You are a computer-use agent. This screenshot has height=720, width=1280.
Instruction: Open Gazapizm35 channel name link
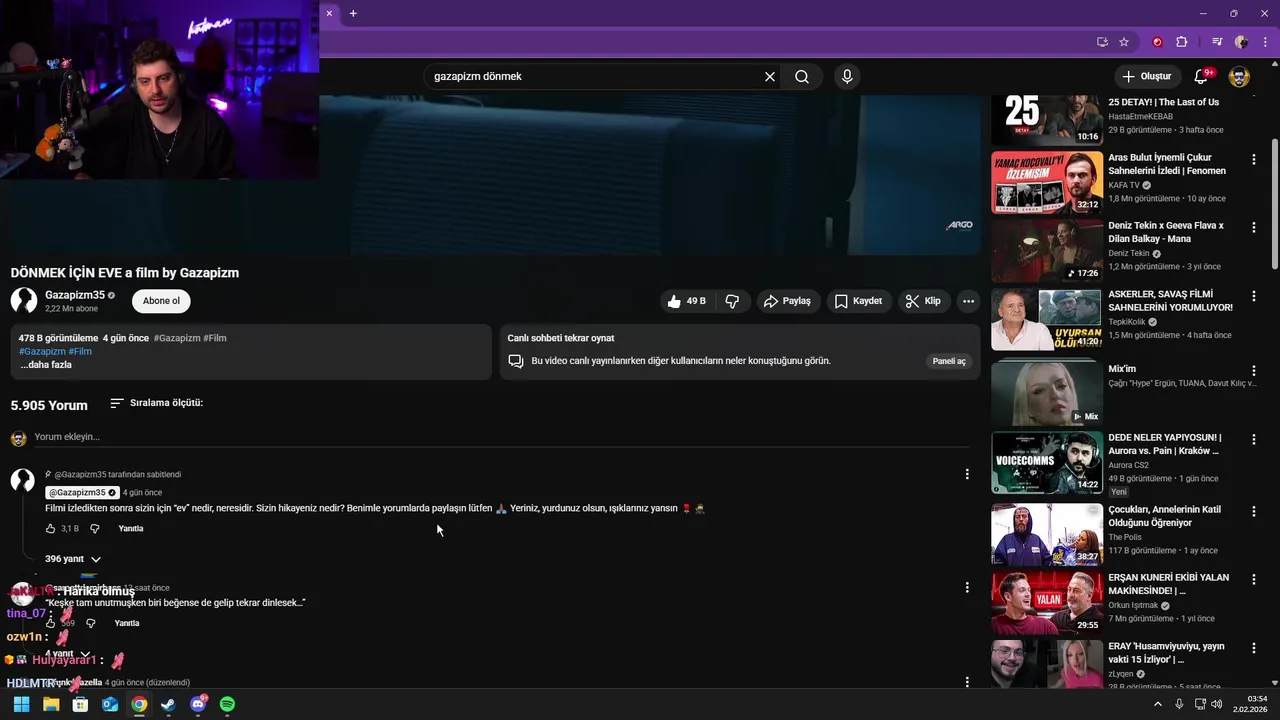coord(75,295)
